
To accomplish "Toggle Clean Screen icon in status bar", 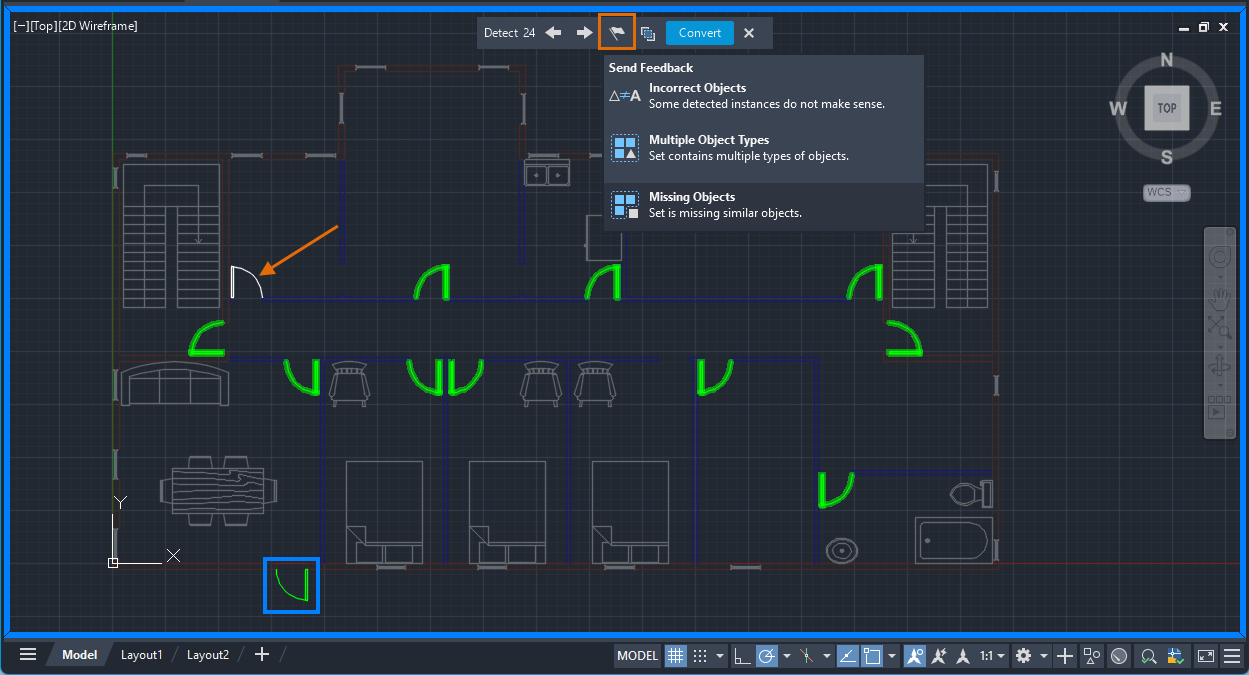I will click(x=1206, y=656).
